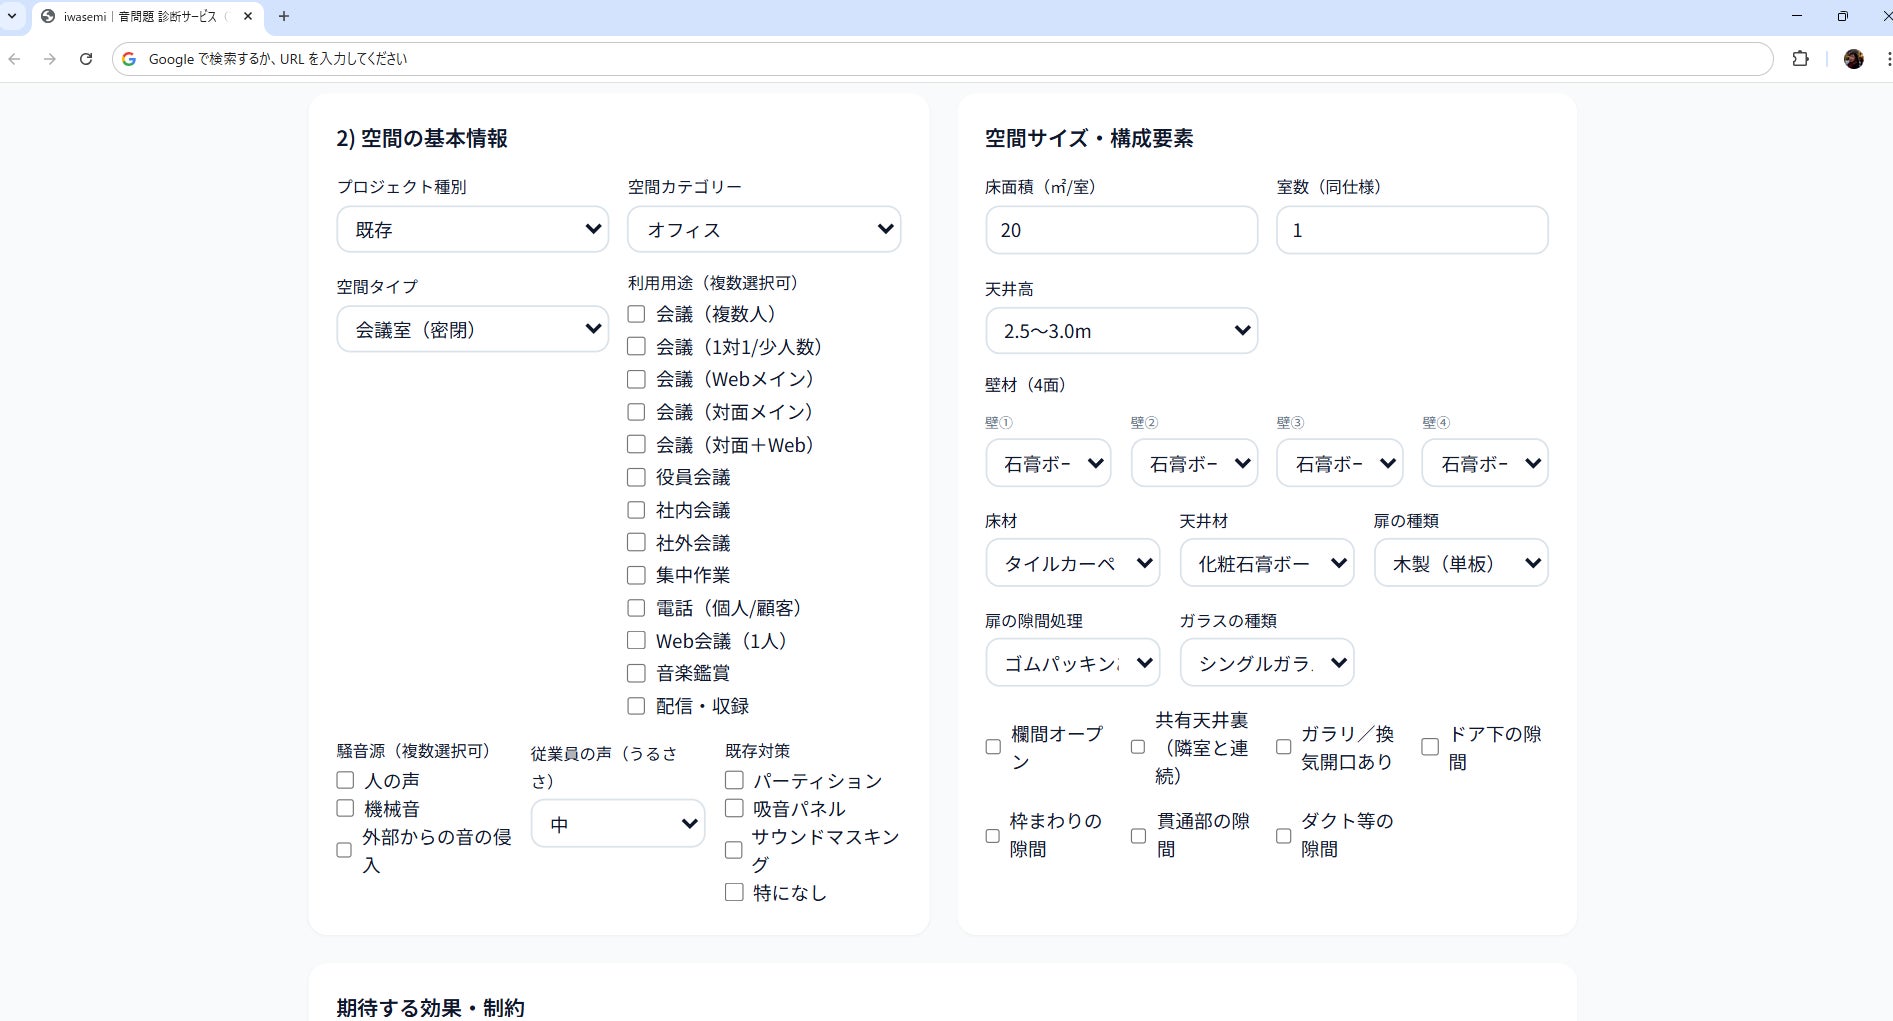Open the 壁① material dropdown
This screenshot has height=1021, width=1893.
pos(1048,463)
